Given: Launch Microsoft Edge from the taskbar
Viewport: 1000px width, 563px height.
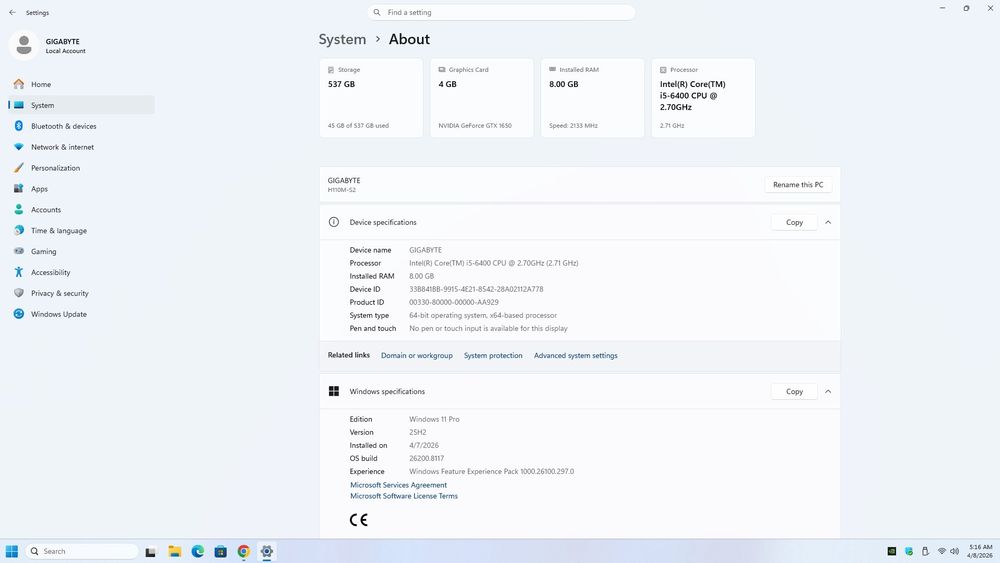Looking at the screenshot, I should (198, 552).
